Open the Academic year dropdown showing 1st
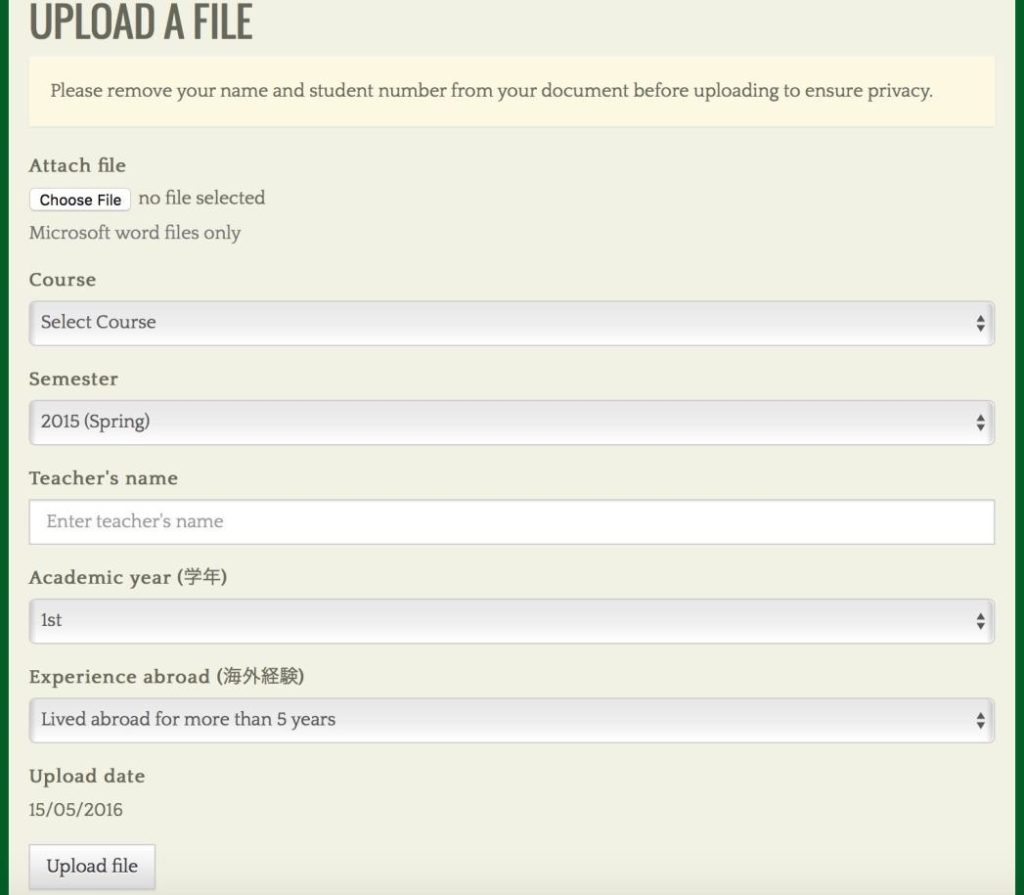 click(511, 621)
